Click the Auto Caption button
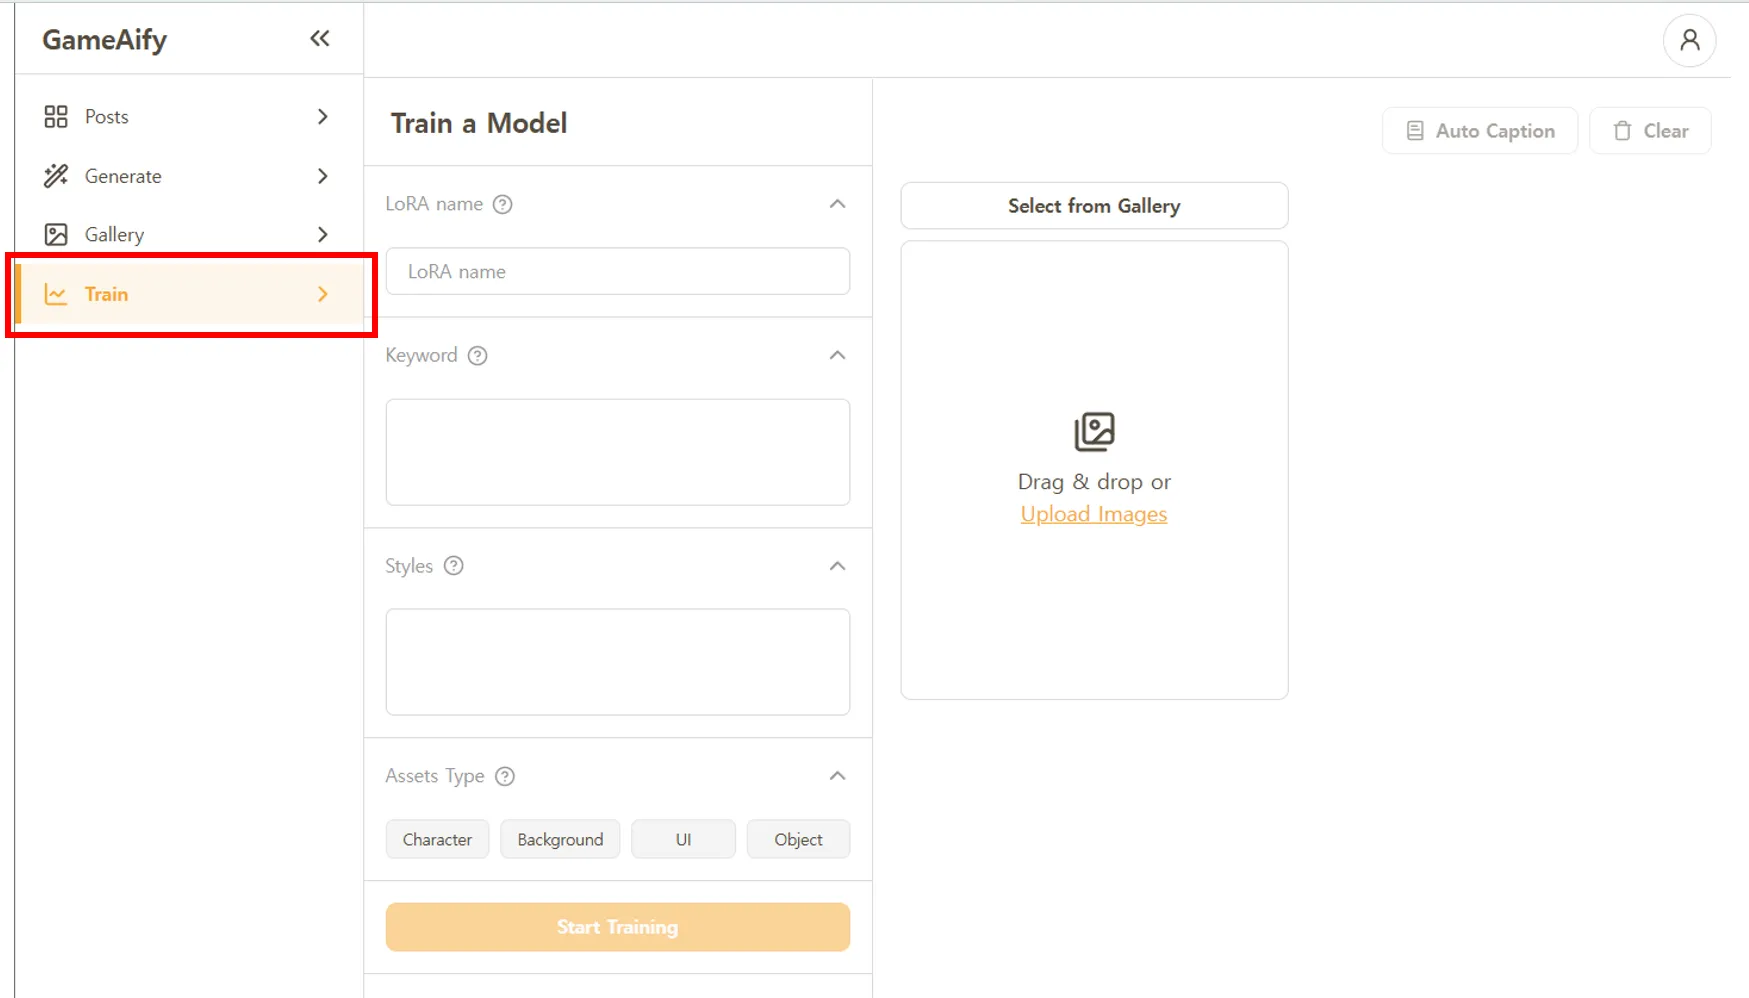 (1480, 131)
